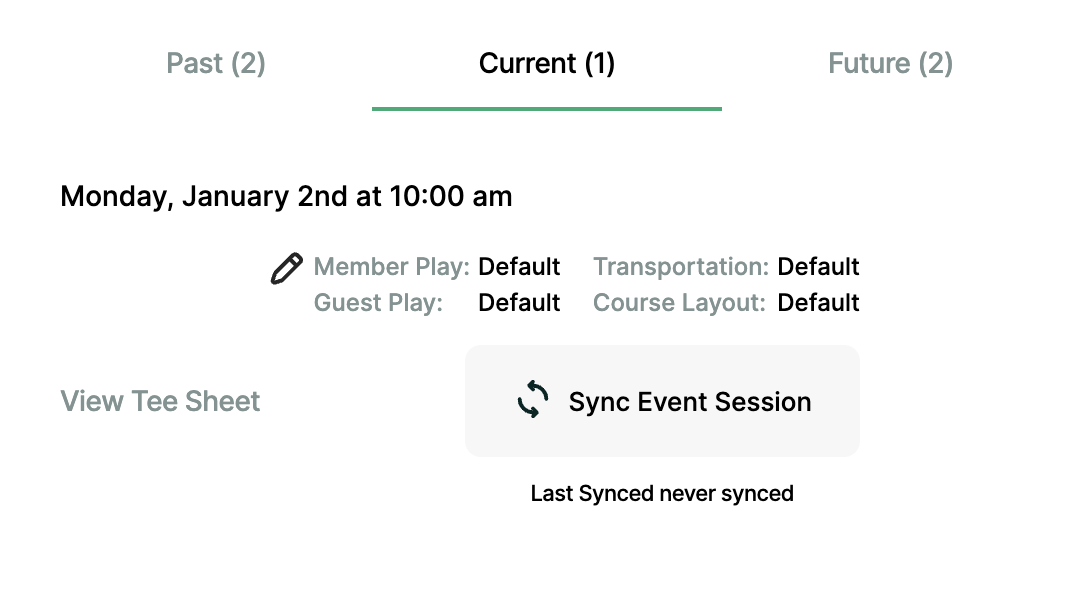Click the Transportation label
Image resolution: width=1076 pixels, height=598 pixels.
681,266
